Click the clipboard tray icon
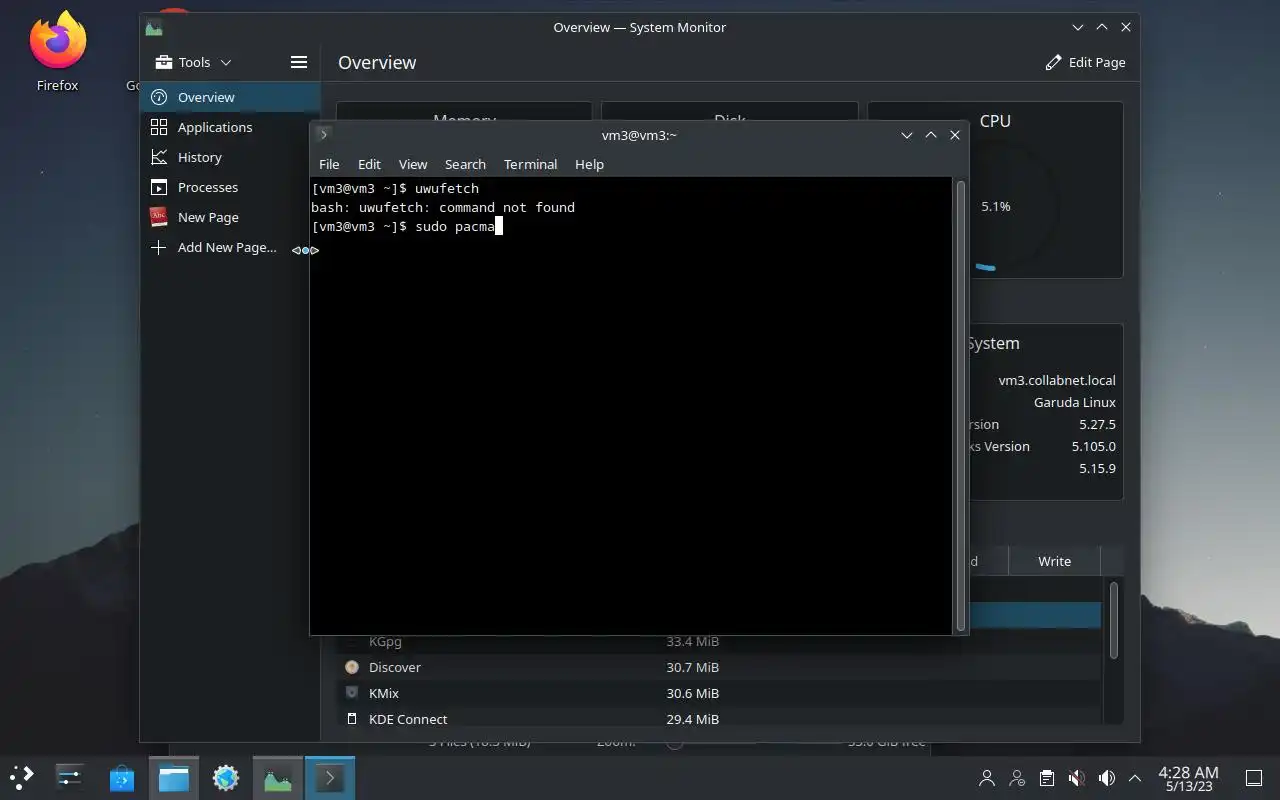The image size is (1280, 800). [x=1047, y=778]
